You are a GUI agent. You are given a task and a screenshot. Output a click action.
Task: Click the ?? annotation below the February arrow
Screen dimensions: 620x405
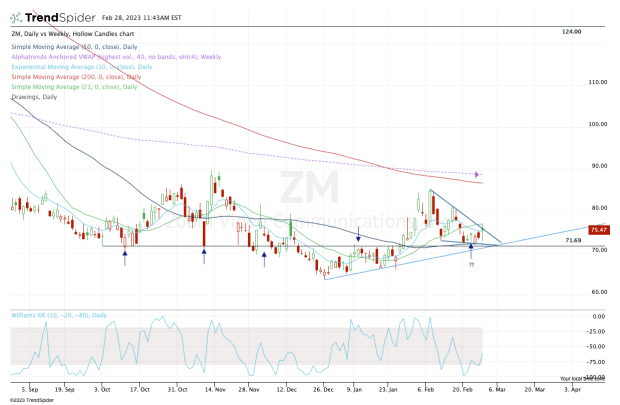tap(471, 265)
